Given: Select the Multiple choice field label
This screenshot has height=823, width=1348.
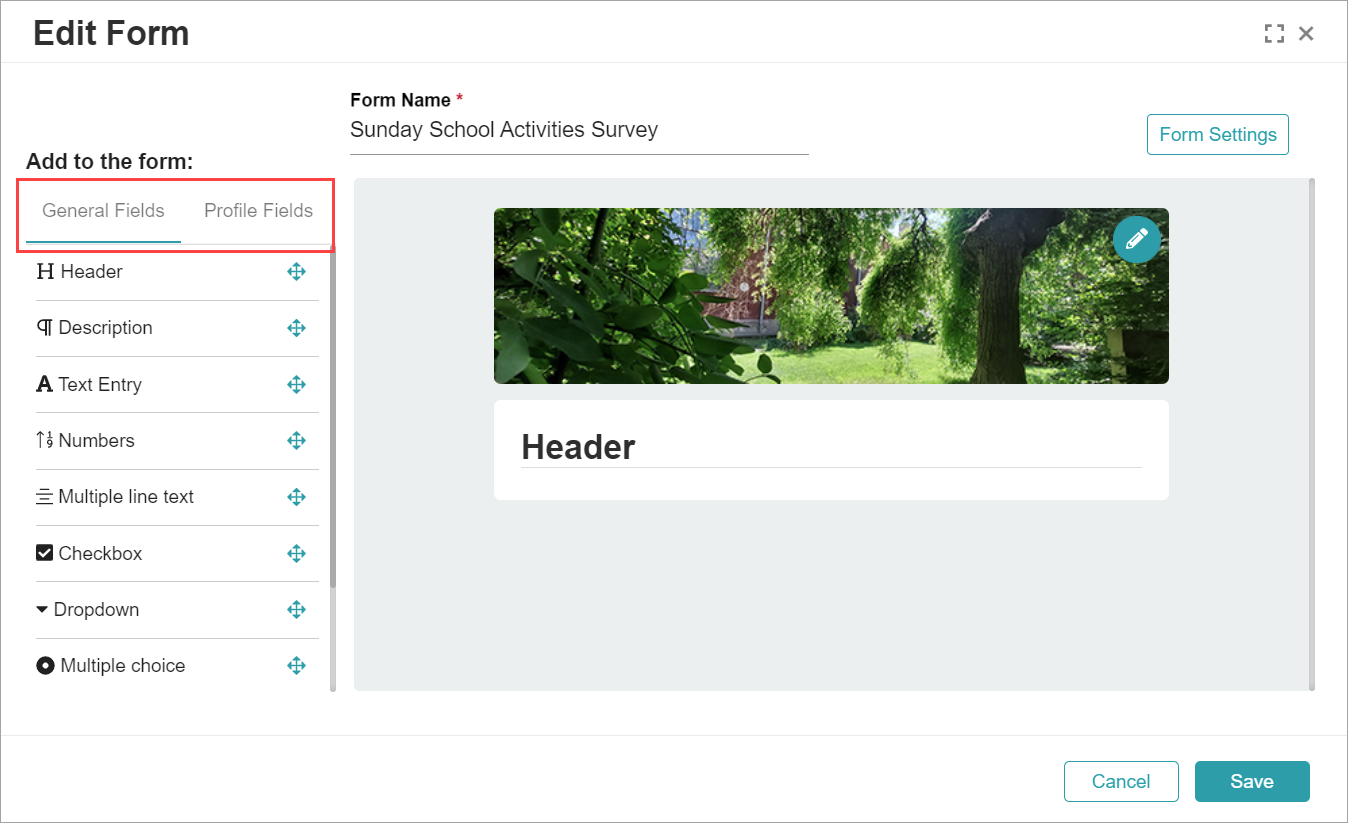Looking at the screenshot, I should coord(123,665).
